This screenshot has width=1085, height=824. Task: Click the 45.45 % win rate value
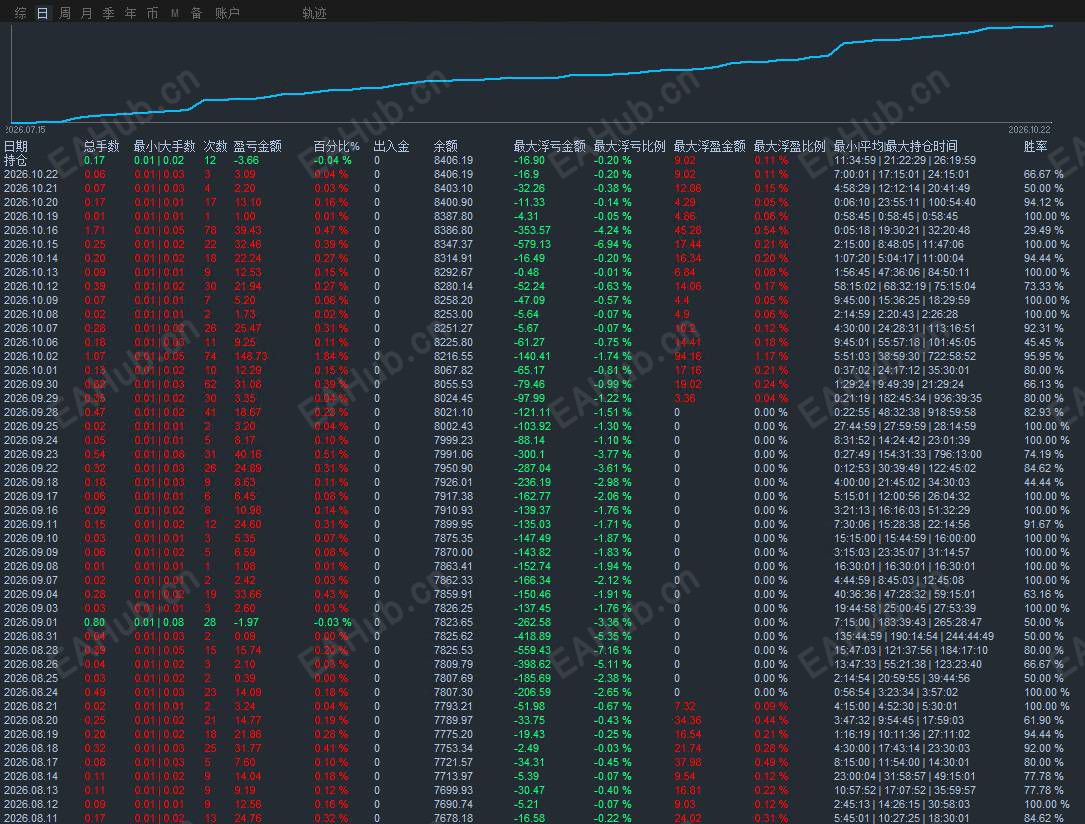[1043, 342]
